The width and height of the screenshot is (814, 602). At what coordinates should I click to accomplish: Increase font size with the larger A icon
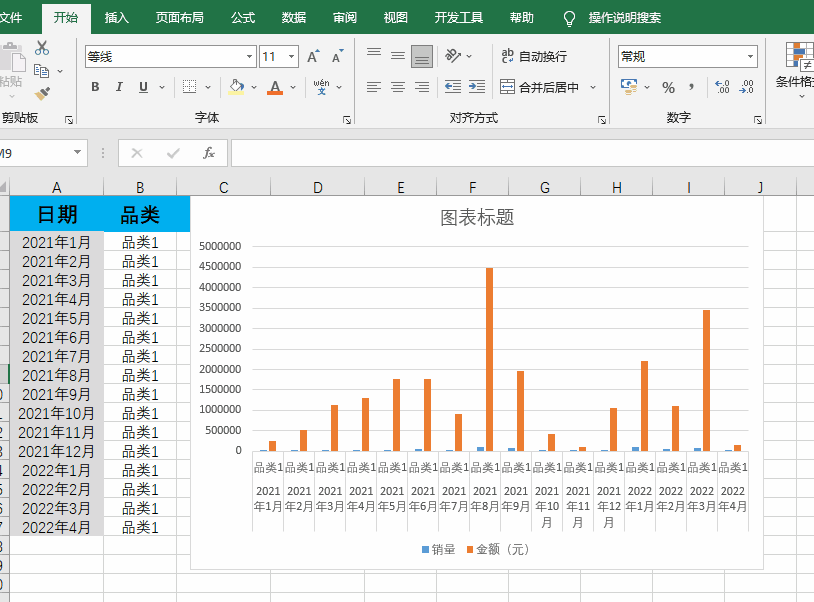[x=313, y=57]
